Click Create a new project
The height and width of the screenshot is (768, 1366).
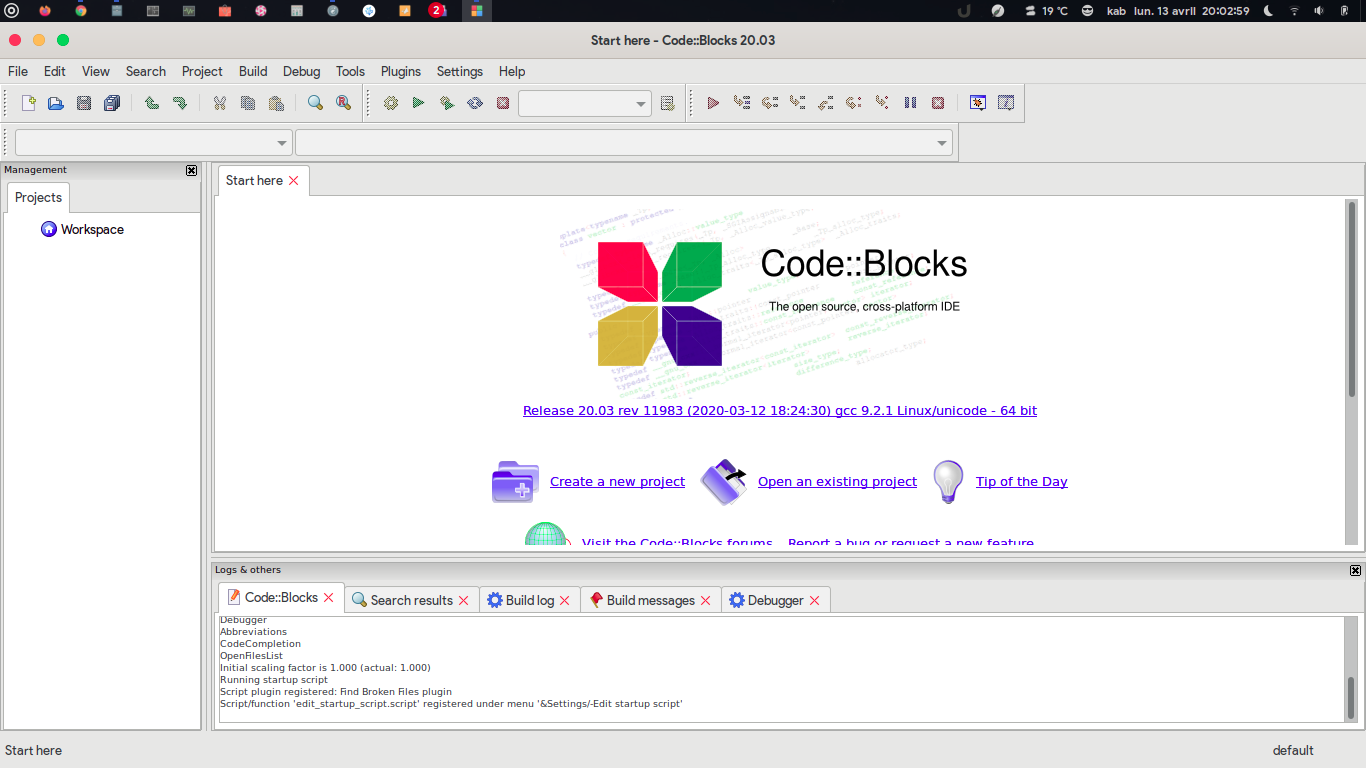click(x=617, y=481)
